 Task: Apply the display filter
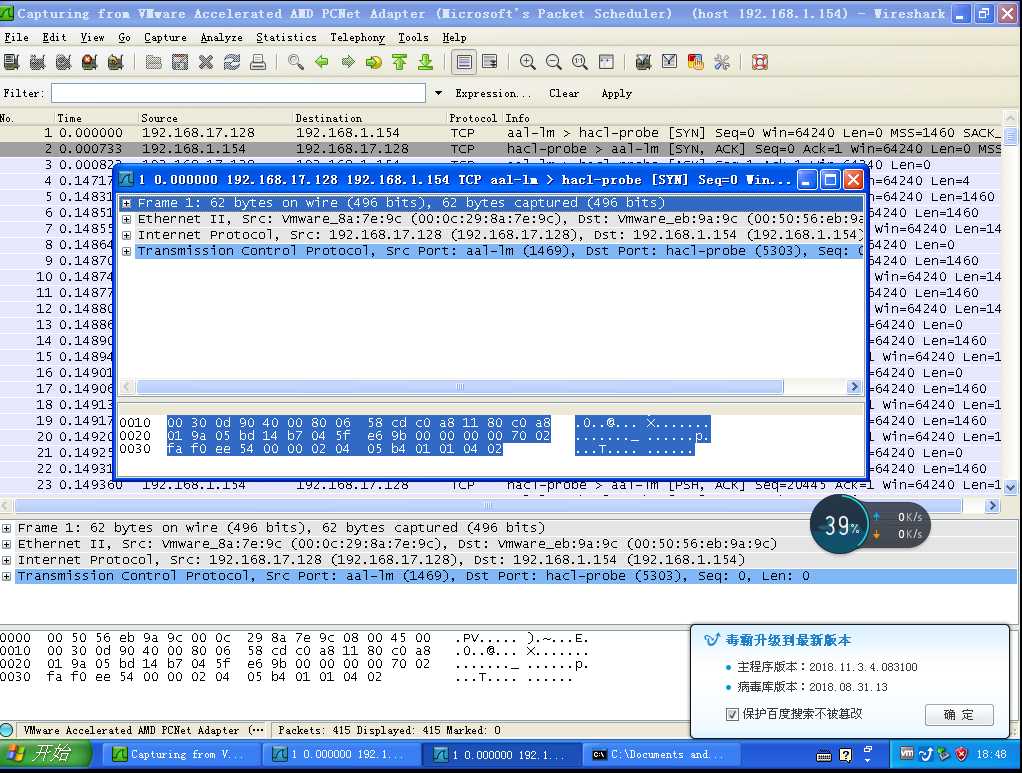(x=617, y=93)
